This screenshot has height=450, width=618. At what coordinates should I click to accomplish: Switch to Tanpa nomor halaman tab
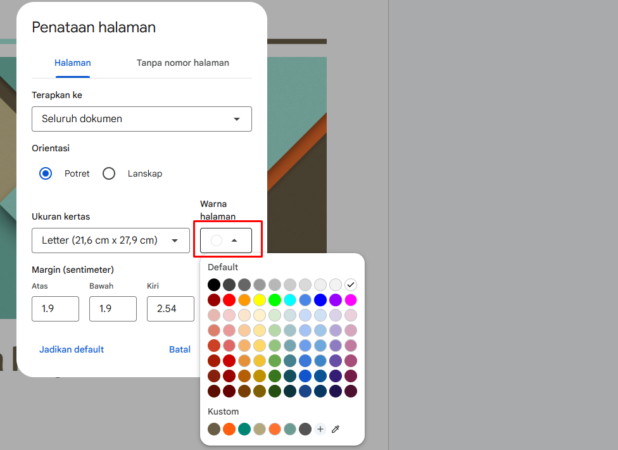(182, 63)
